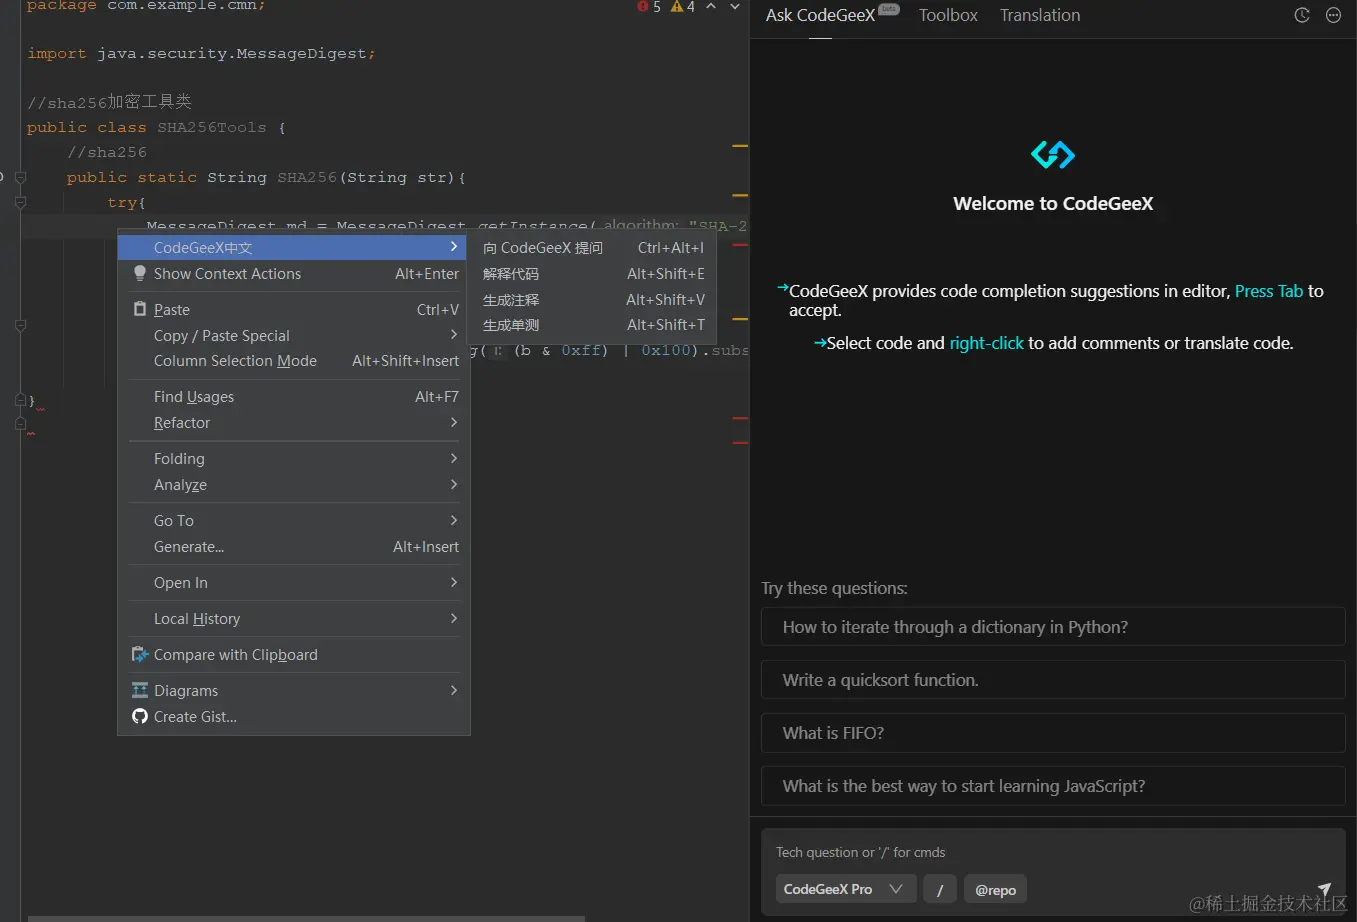Open the CodeGeeX more options icon
Viewport: 1357px width, 922px height.
click(x=1333, y=15)
